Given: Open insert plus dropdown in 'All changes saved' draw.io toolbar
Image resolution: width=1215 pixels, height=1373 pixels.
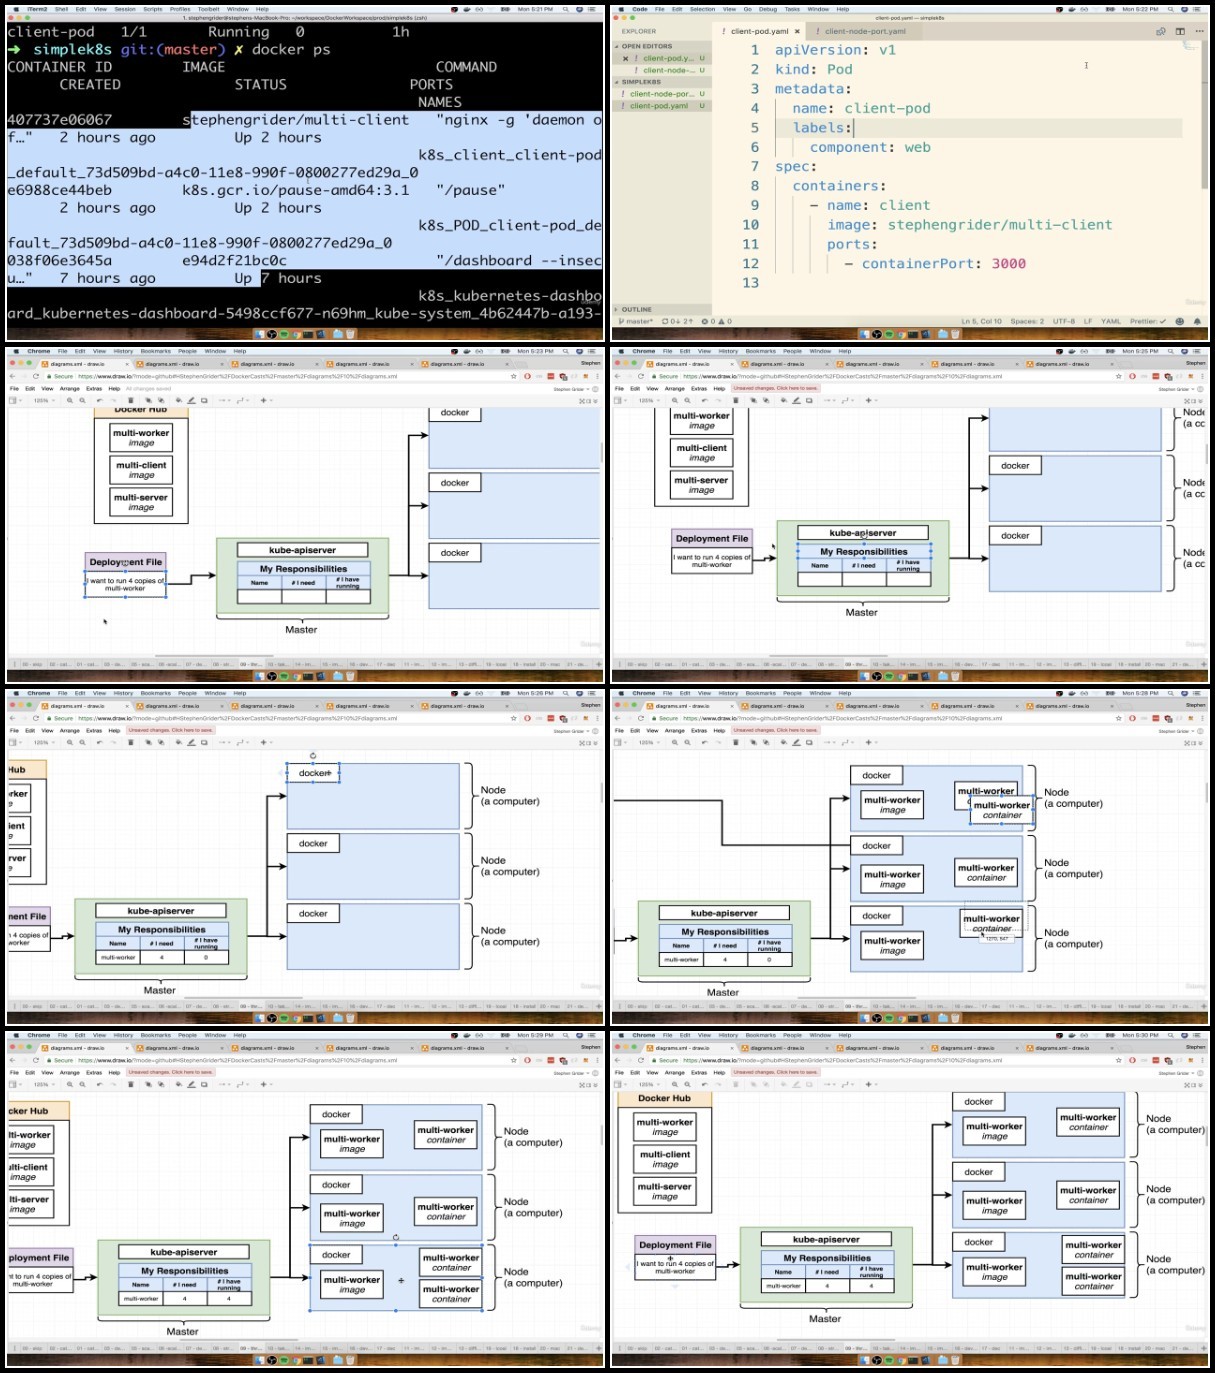Looking at the screenshot, I should pyautogui.click(x=266, y=400).
